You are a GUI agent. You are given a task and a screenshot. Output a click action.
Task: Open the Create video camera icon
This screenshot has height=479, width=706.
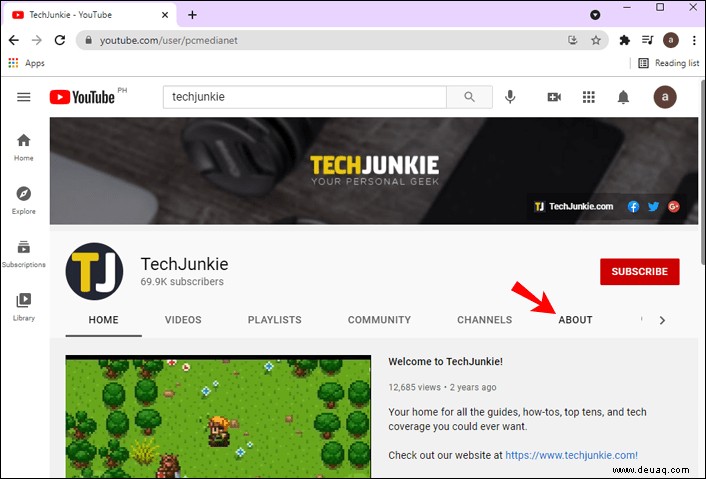tap(554, 97)
